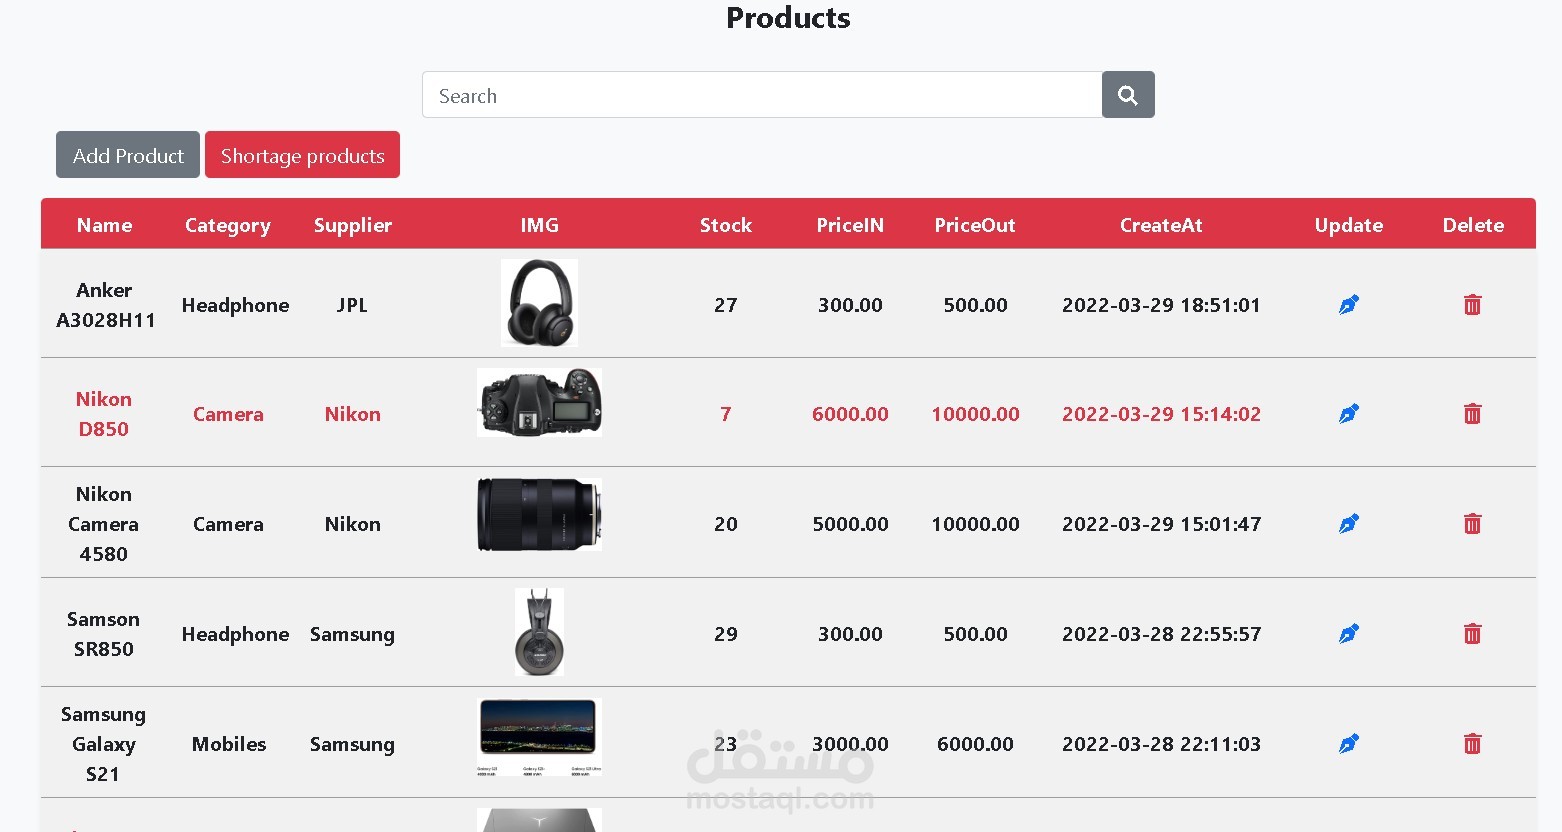
Task: View the Samsung Galaxy S21 image
Action: pyautogui.click(x=539, y=737)
